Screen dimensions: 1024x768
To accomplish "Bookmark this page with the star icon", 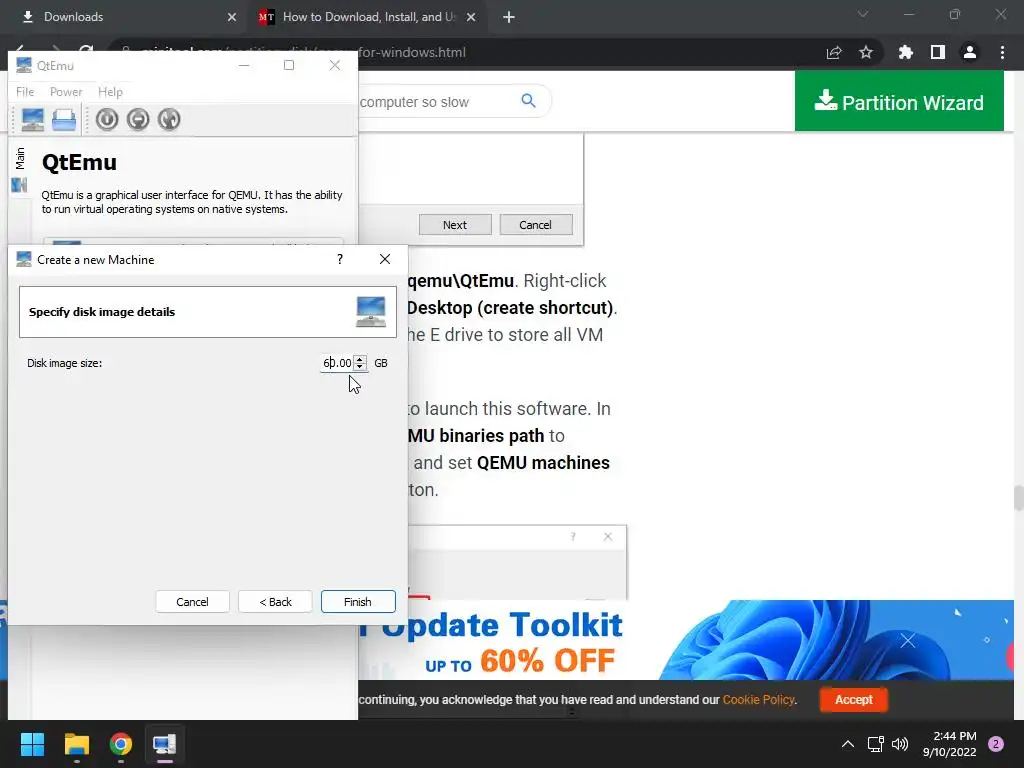I will (x=866, y=53).
